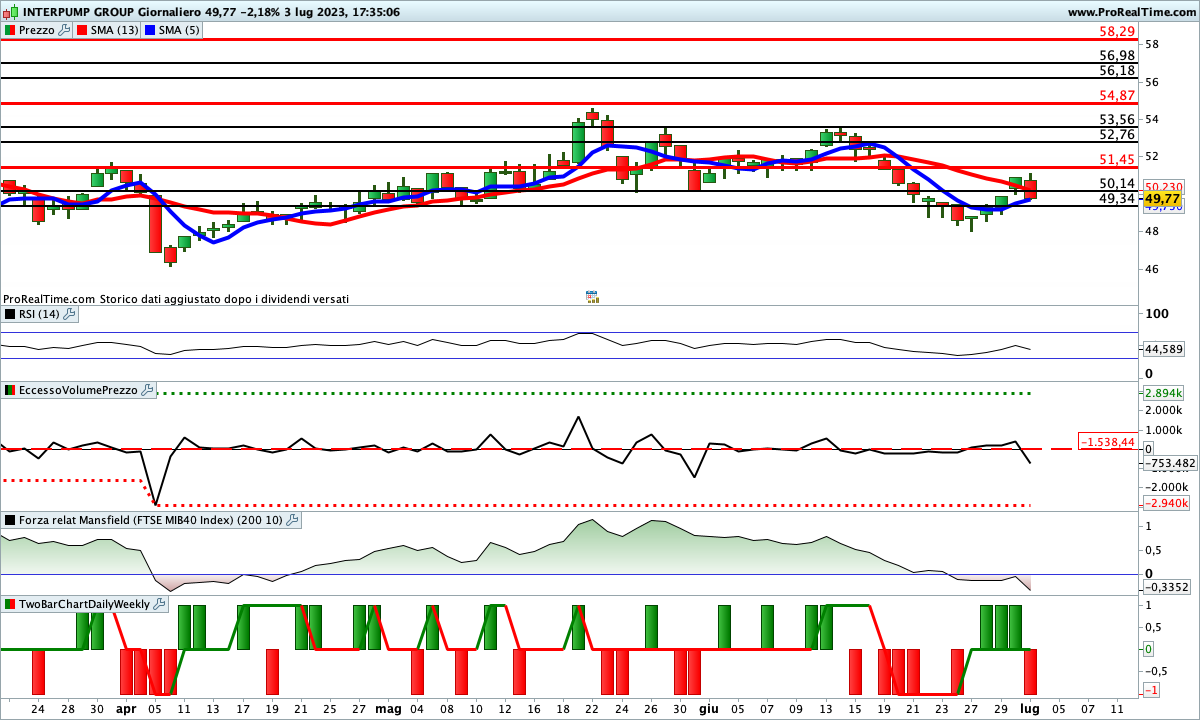Click the 'apr' month marker on time axis

point(126,708)
